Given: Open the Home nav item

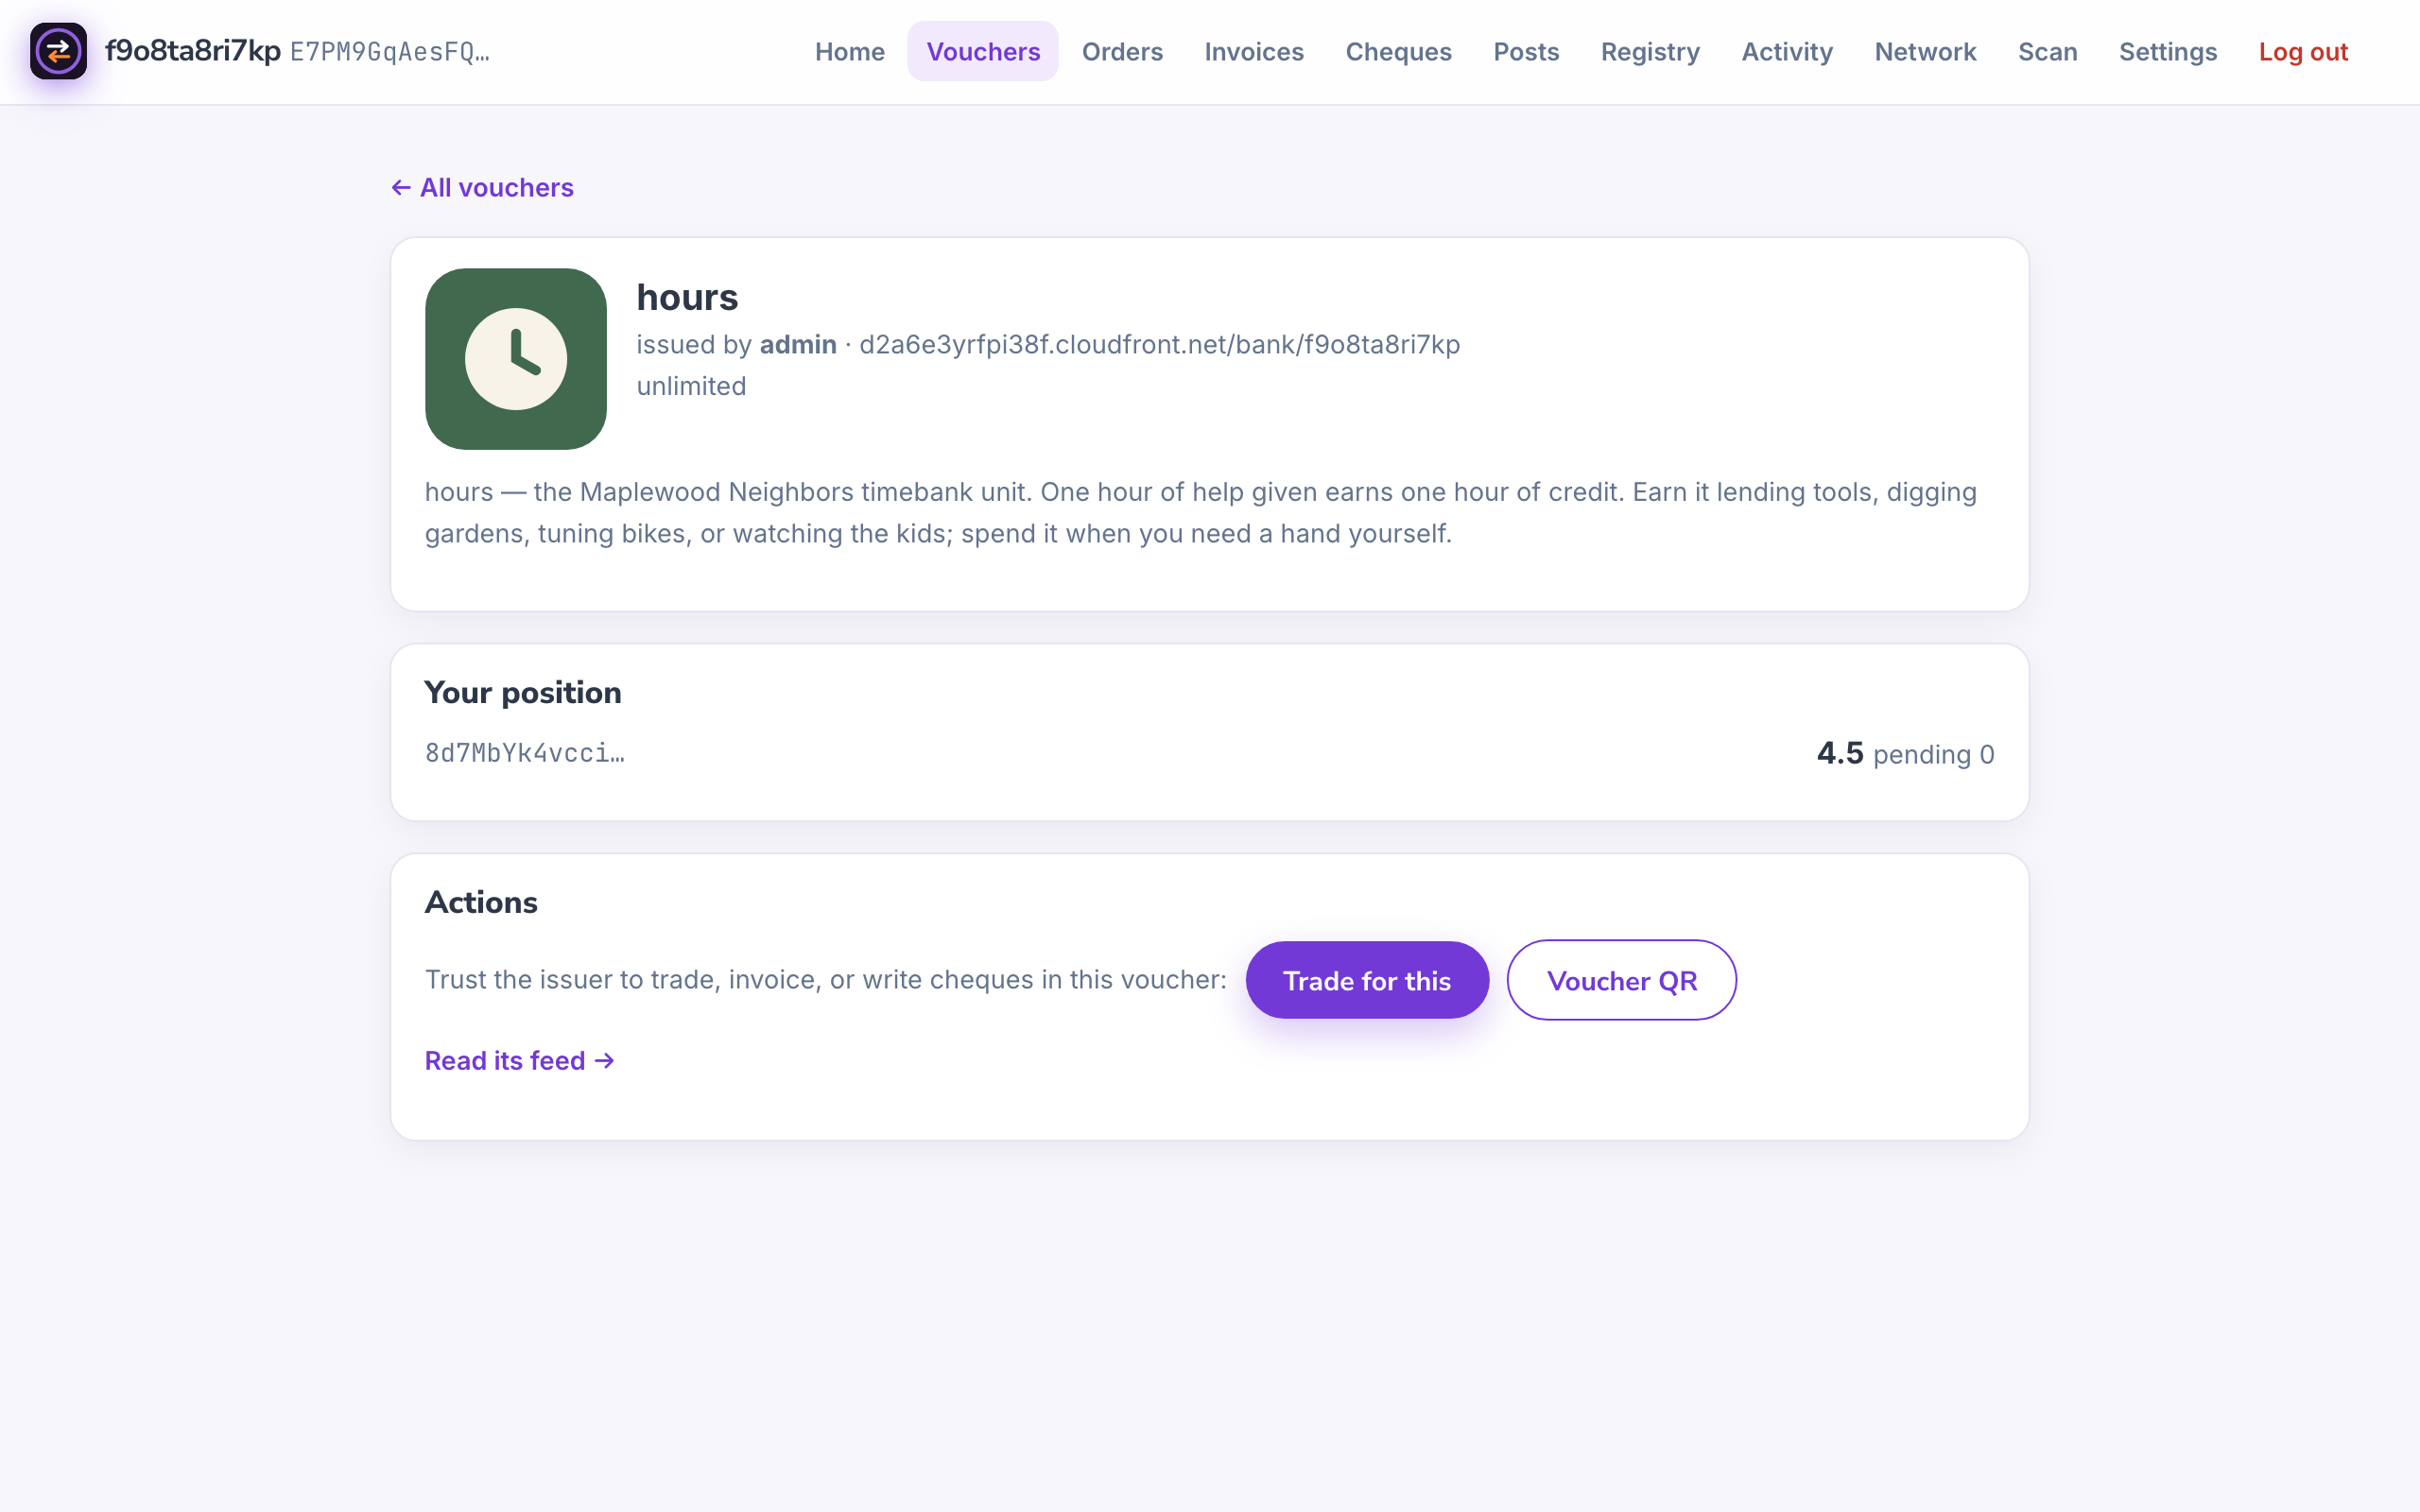Looking at the screenshot, I should click(x=849, y=51).
